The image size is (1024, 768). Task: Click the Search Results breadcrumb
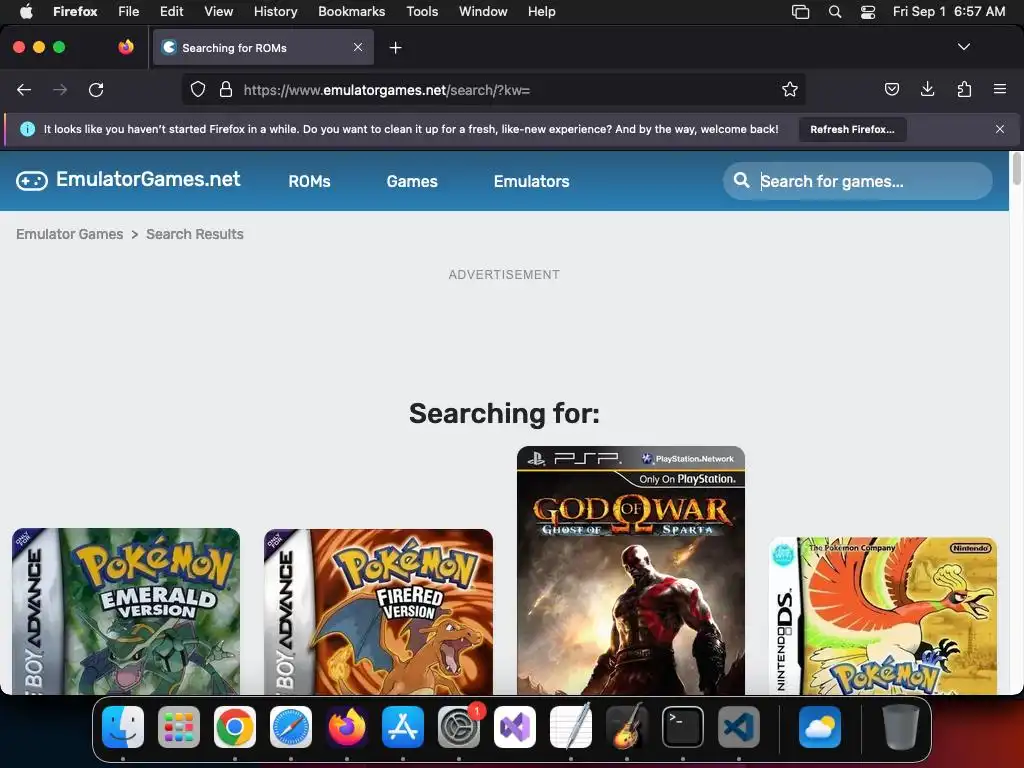(195, 234)
